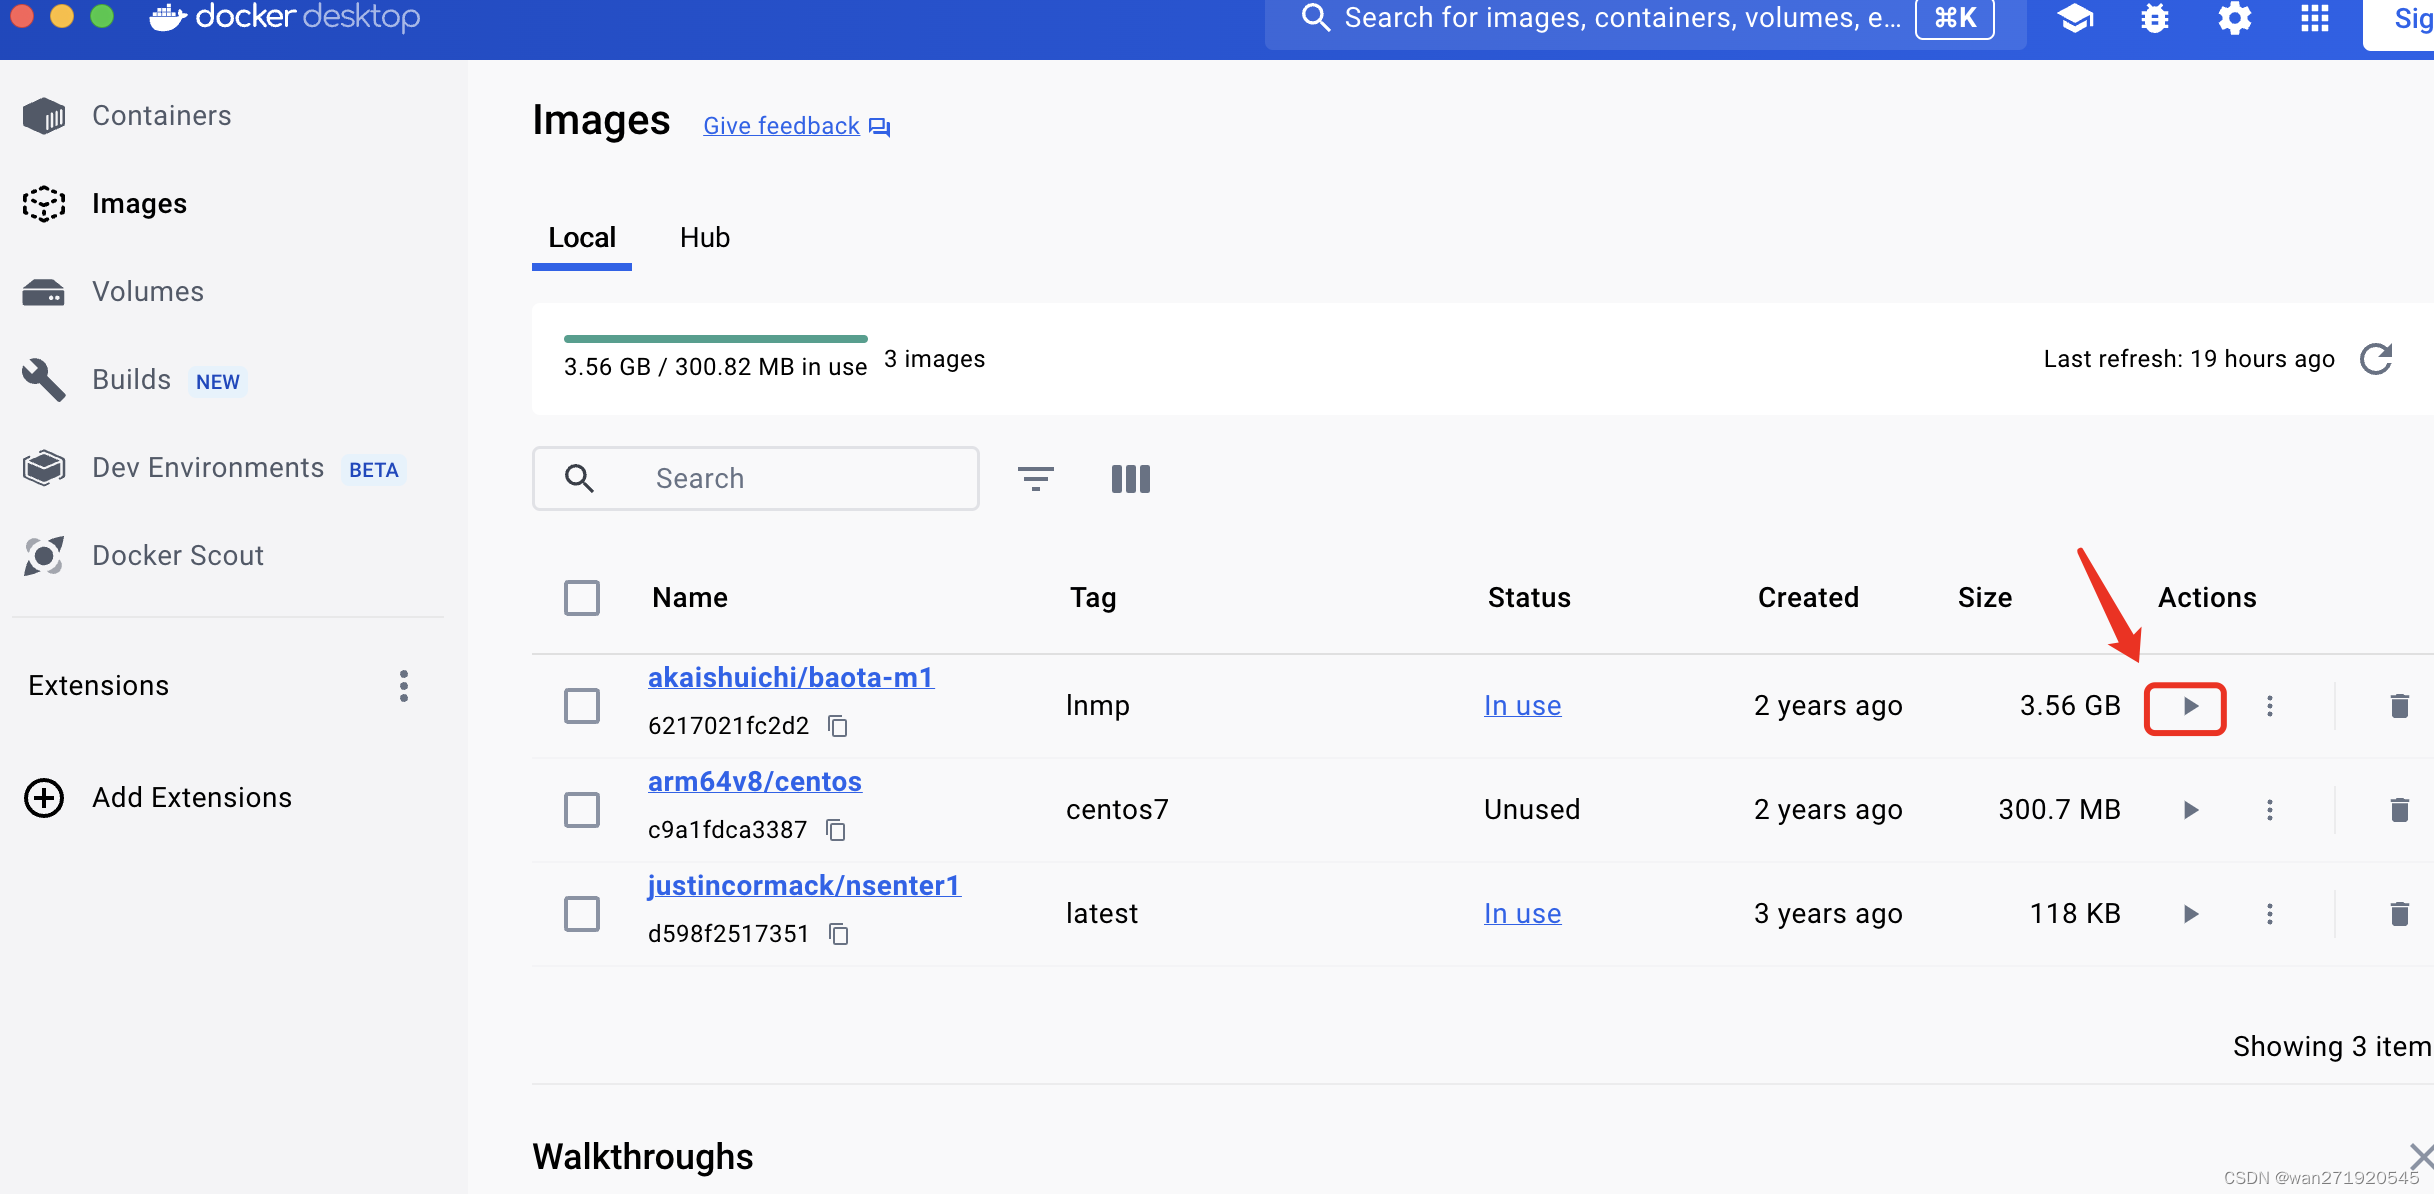Switch to the Hub tab

point(705,238)
